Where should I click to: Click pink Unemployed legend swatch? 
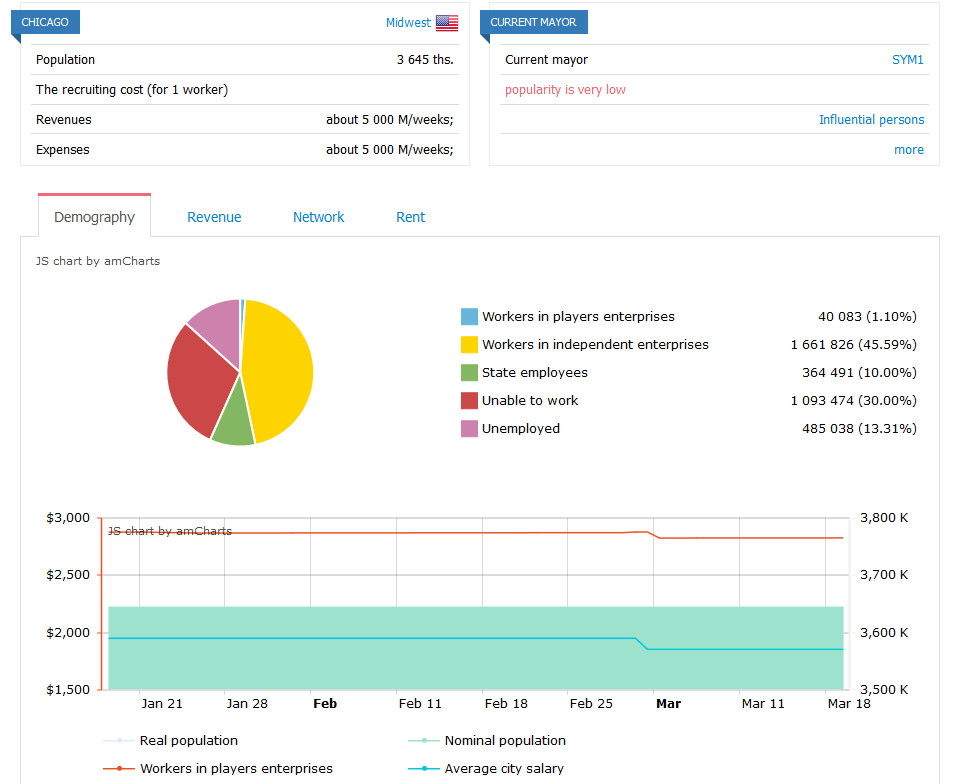point(469,428)
